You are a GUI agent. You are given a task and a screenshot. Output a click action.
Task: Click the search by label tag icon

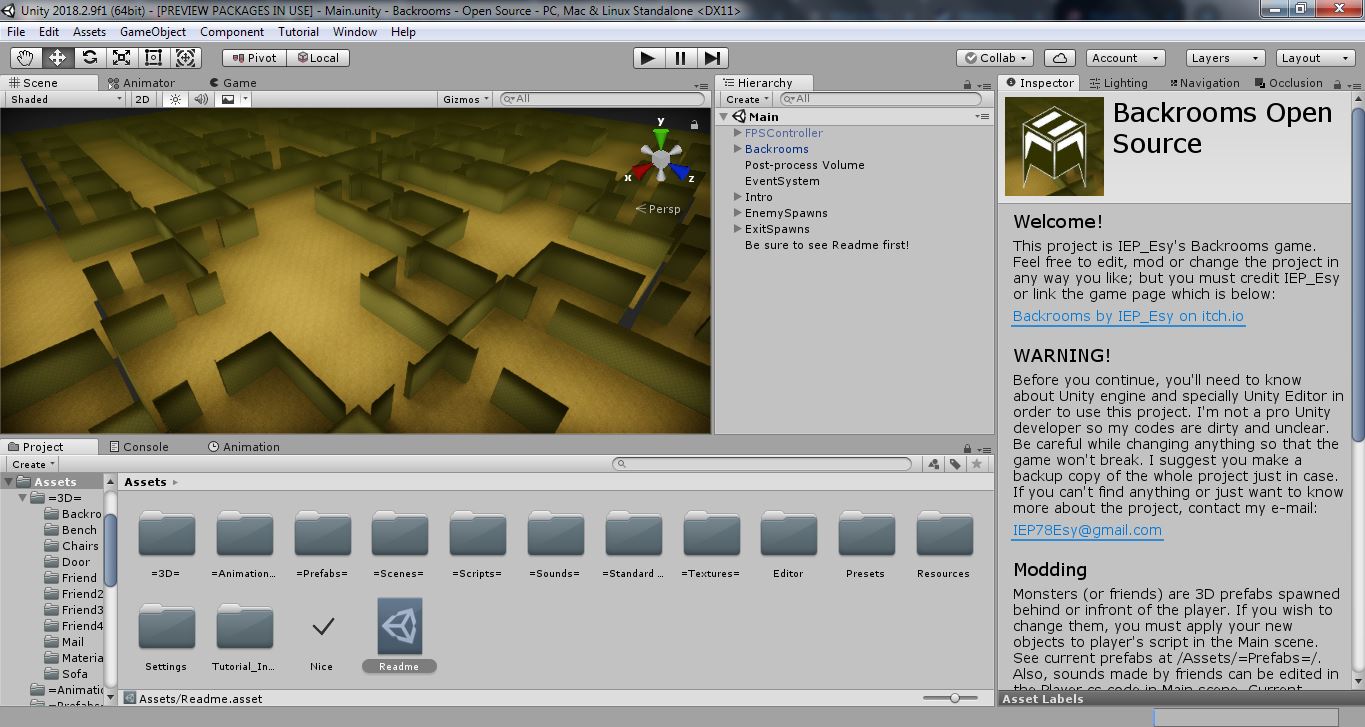[955, 464]
